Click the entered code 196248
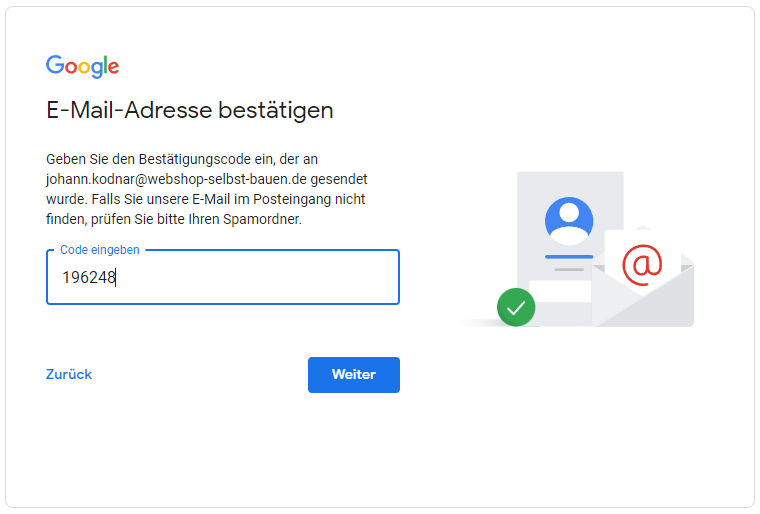The width and height of the screenshot is (760, 514). [x=89, y=277]
